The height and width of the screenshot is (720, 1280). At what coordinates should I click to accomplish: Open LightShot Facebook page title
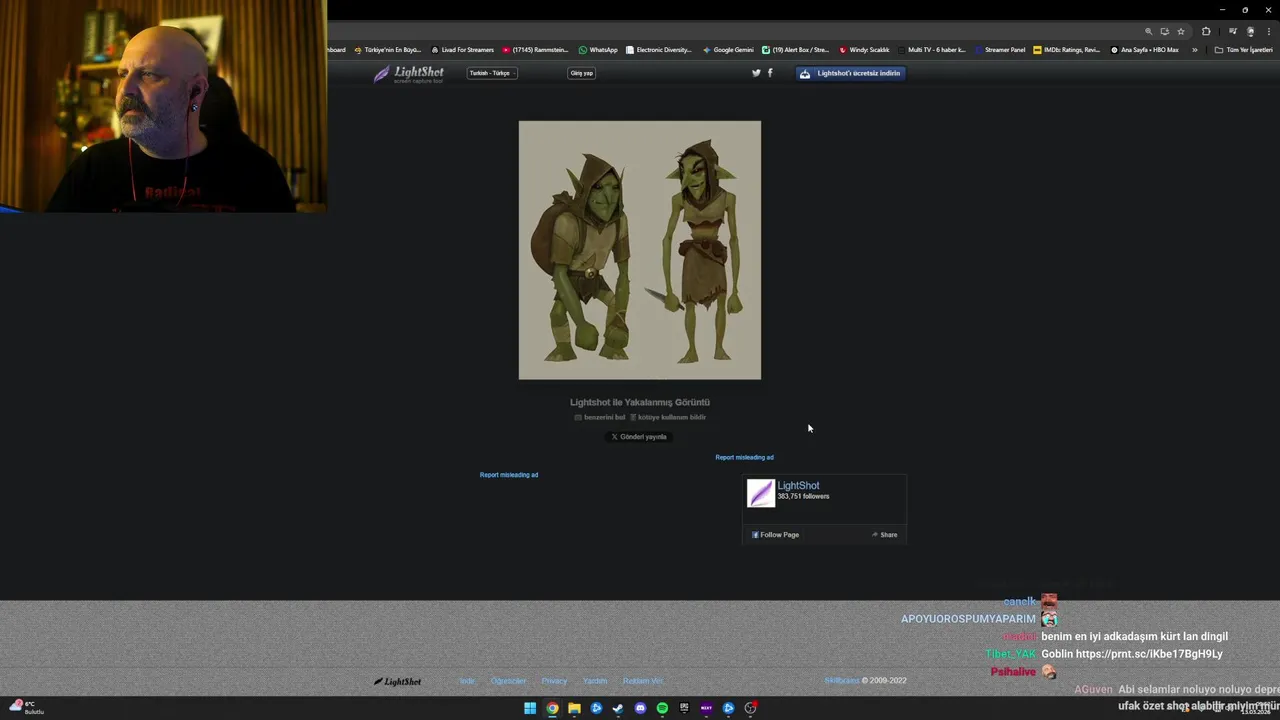point(798,486)
